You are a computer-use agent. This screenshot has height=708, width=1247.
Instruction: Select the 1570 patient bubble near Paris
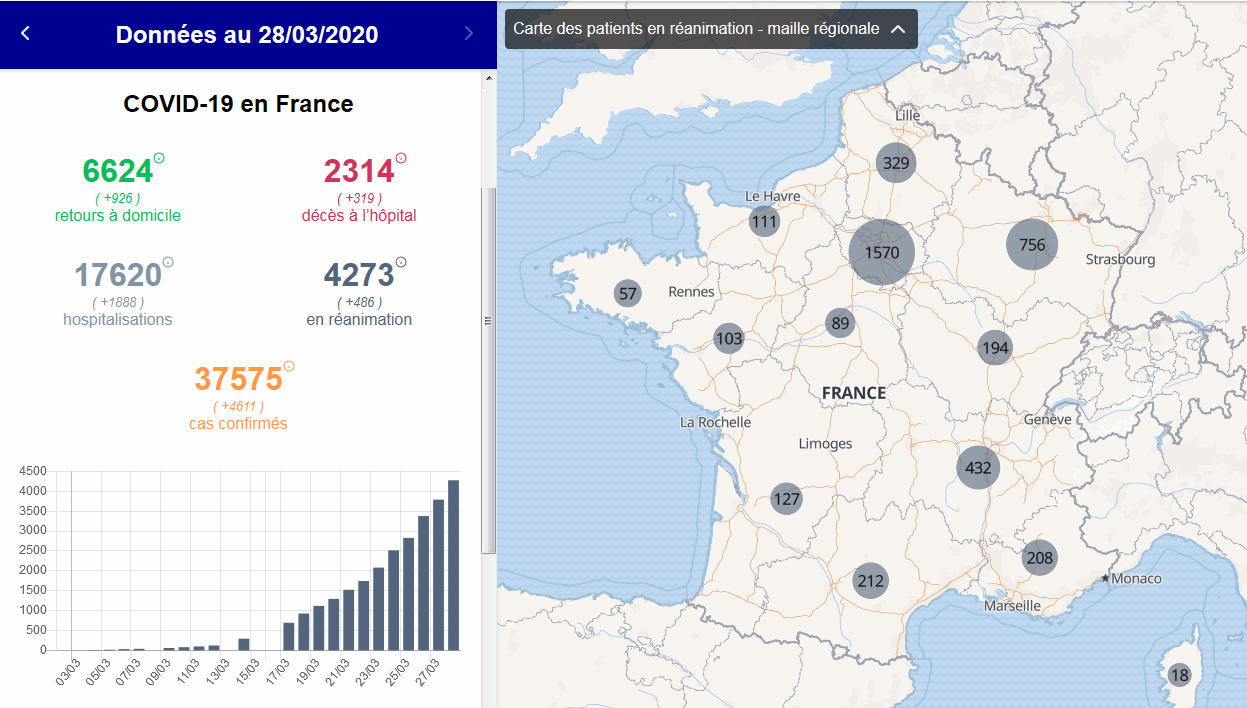881,253
